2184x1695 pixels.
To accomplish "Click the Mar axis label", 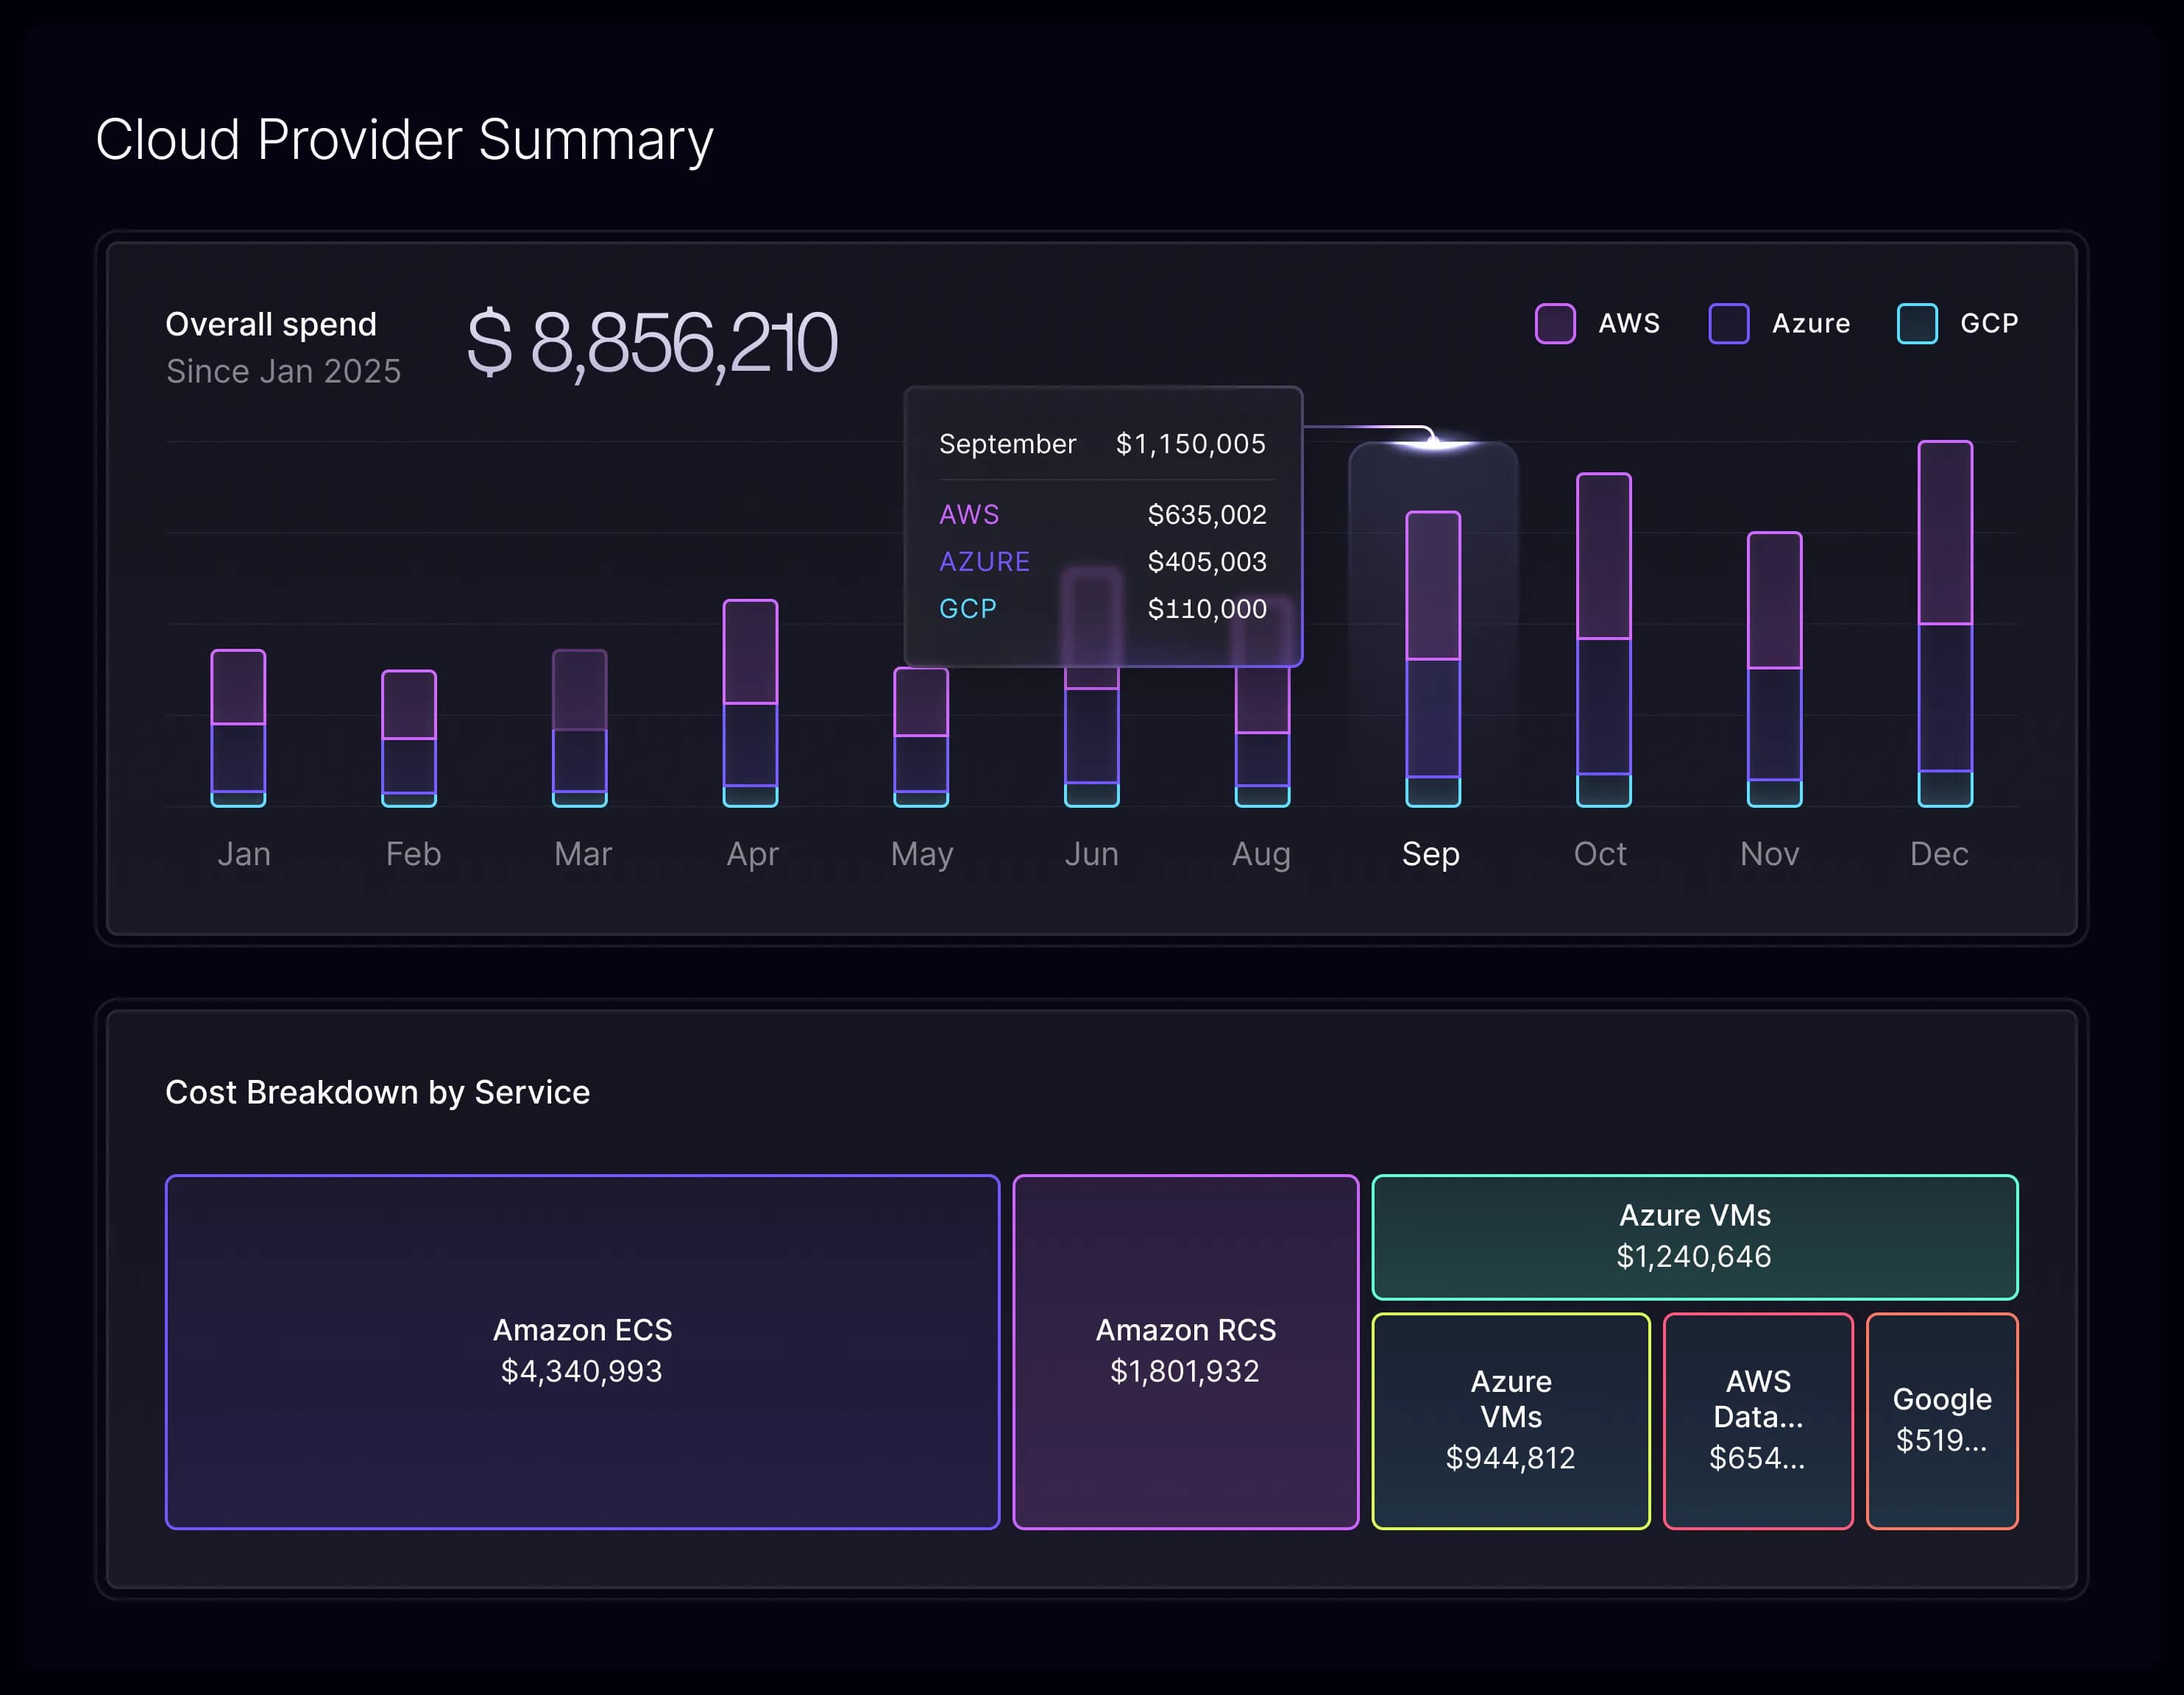I will (583, 854).
